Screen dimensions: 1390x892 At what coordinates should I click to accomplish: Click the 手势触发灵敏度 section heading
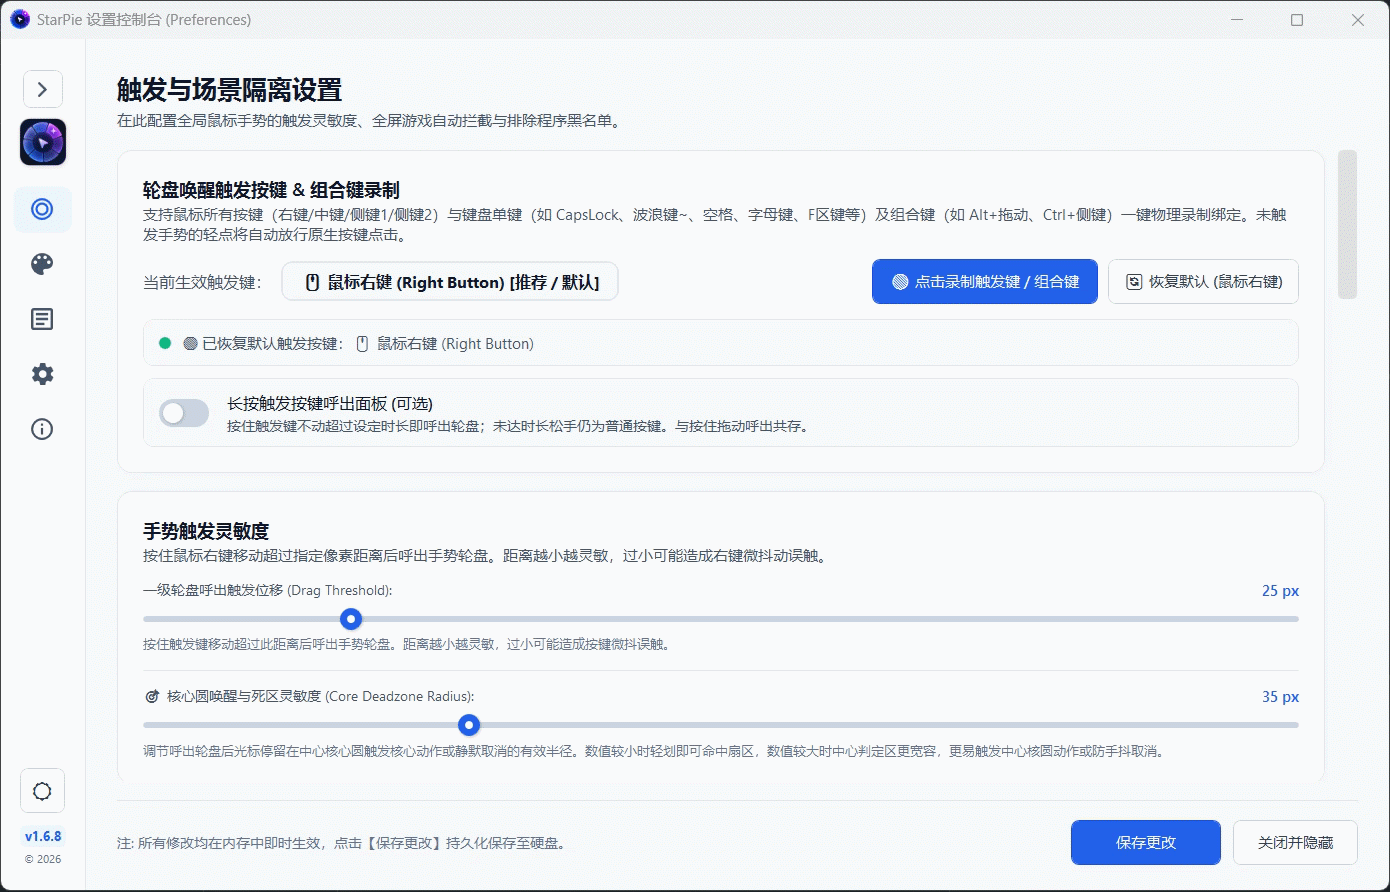[206, 531]
